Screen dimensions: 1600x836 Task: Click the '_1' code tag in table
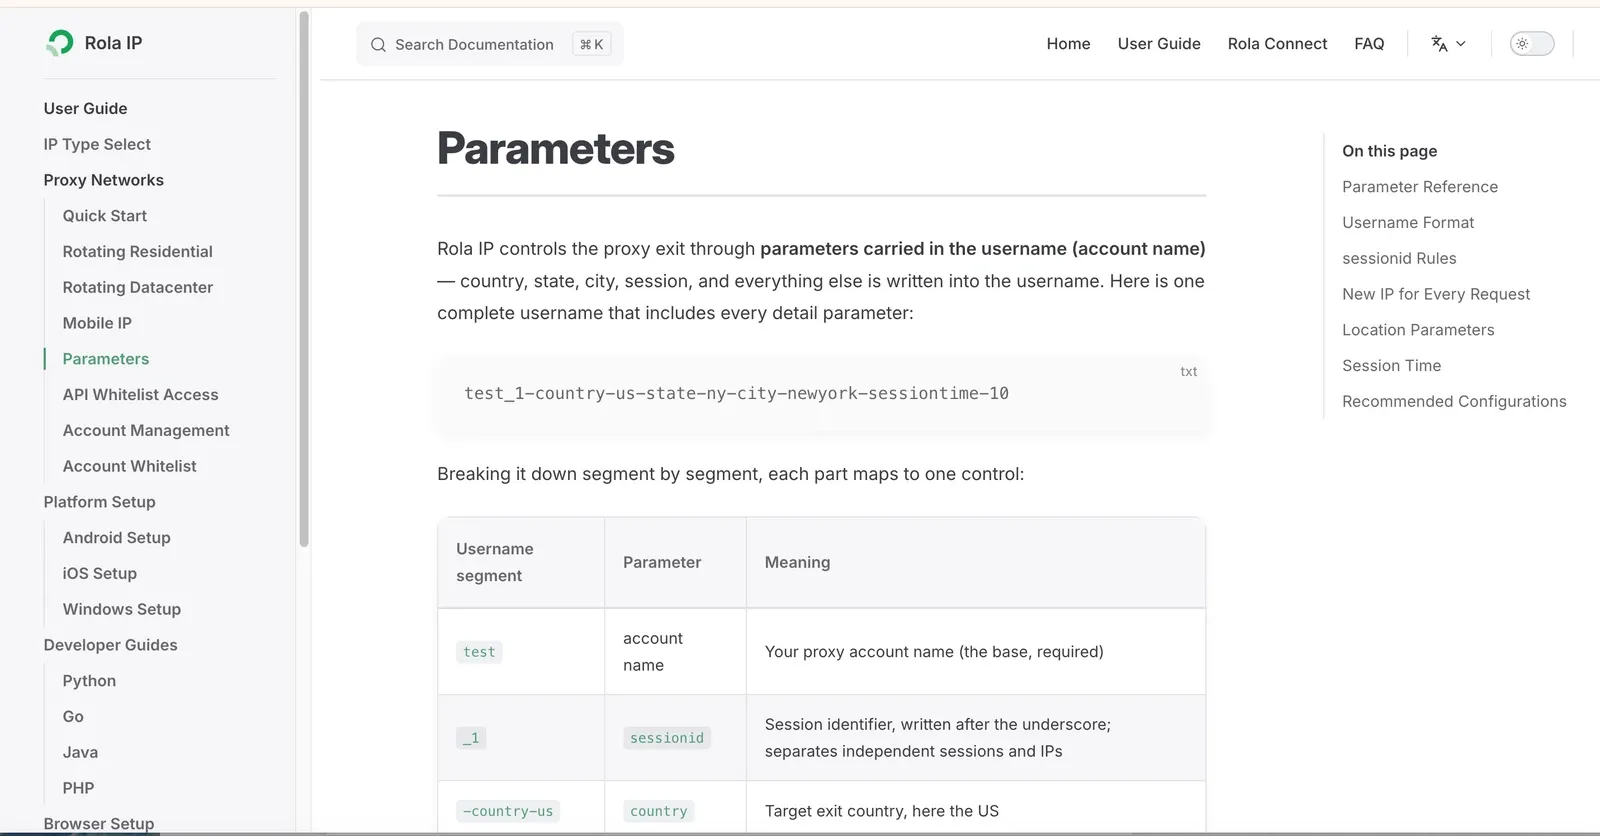pyautogui.click(x=471, y=738)
